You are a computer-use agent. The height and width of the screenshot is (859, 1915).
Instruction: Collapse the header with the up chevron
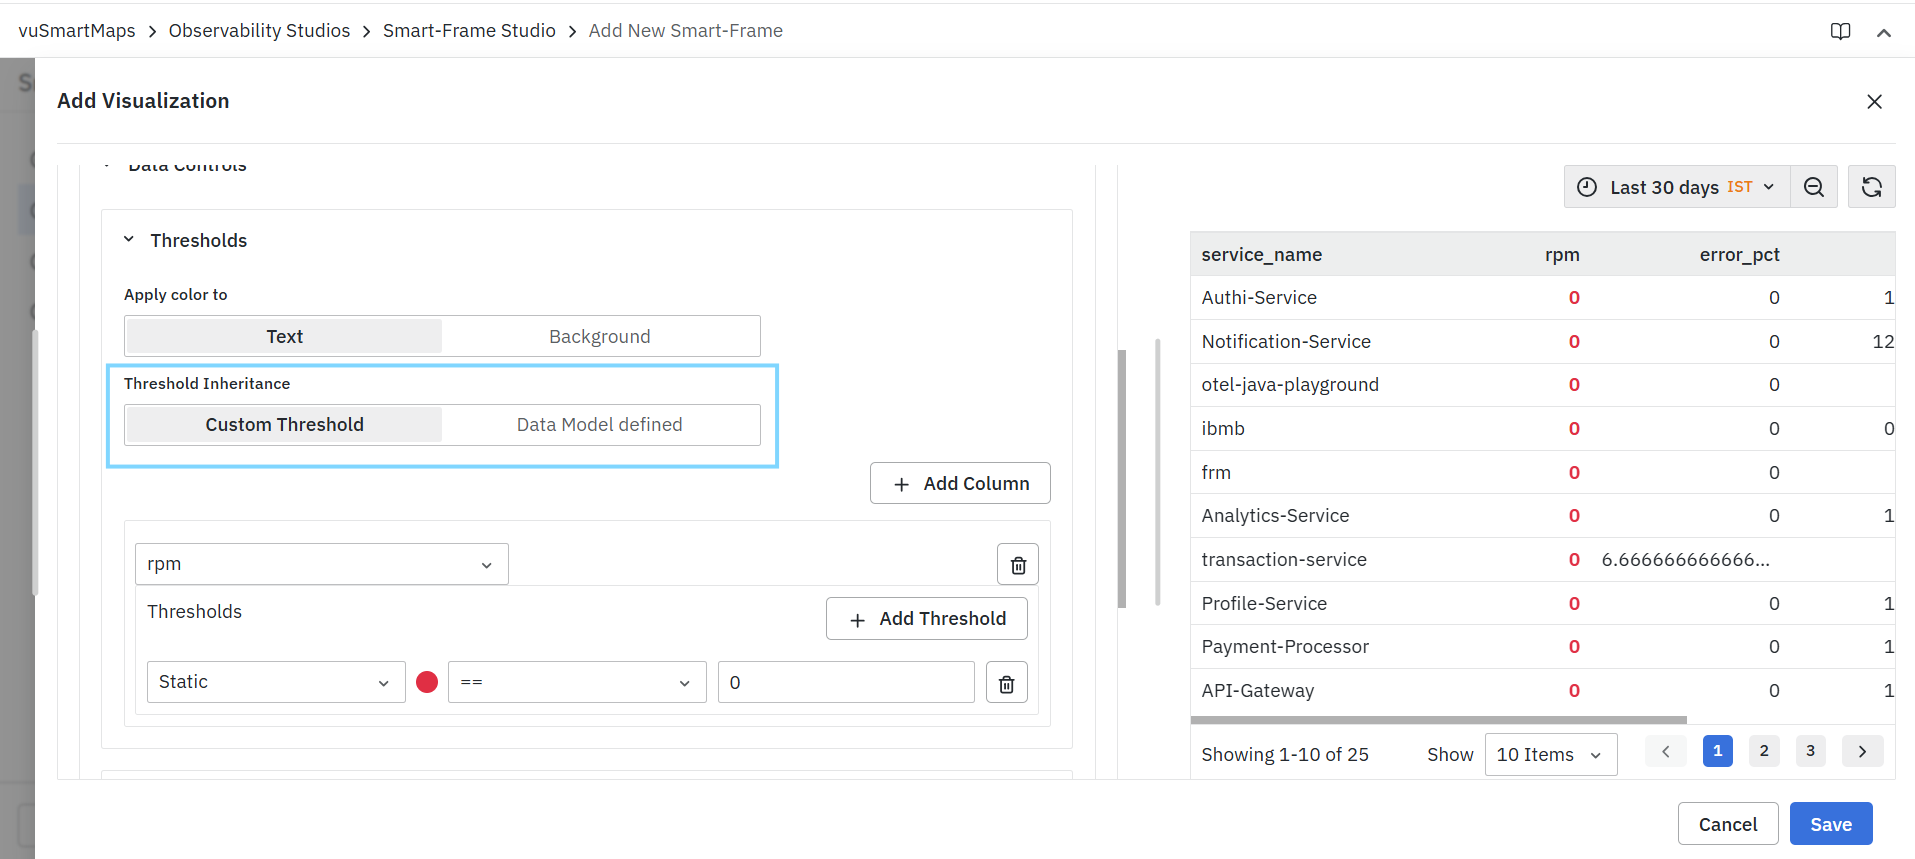click(1884, 32)
